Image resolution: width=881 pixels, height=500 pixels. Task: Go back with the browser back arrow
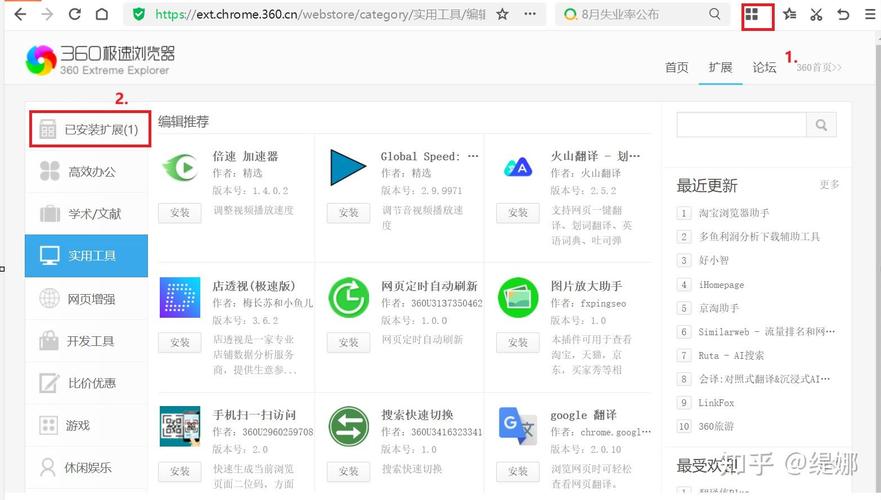point(20,14)
